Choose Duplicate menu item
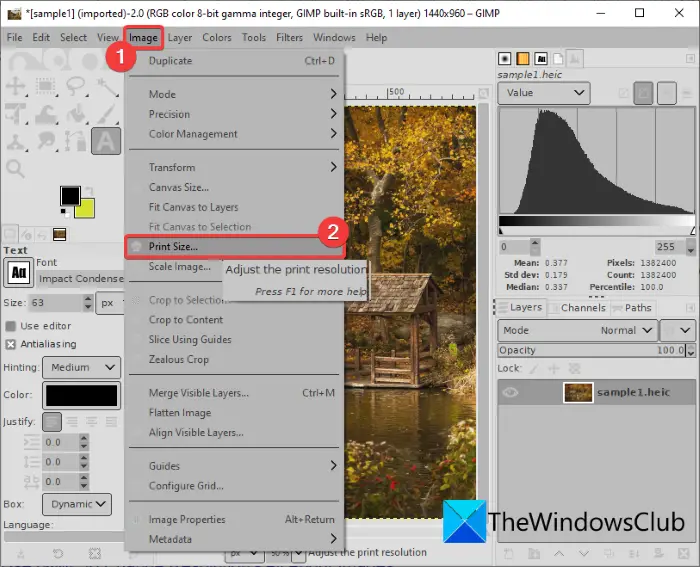700x567 pixels. [x=234, y=61]
